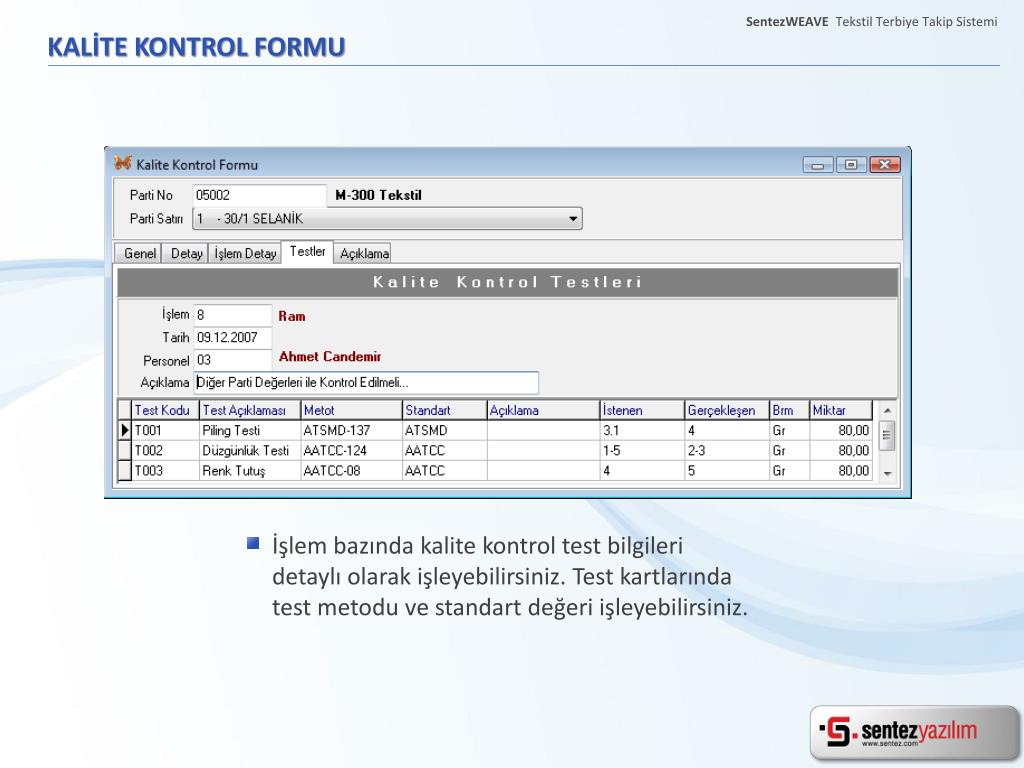Click the İstenen value 1-5 cell

pos(642,451)
